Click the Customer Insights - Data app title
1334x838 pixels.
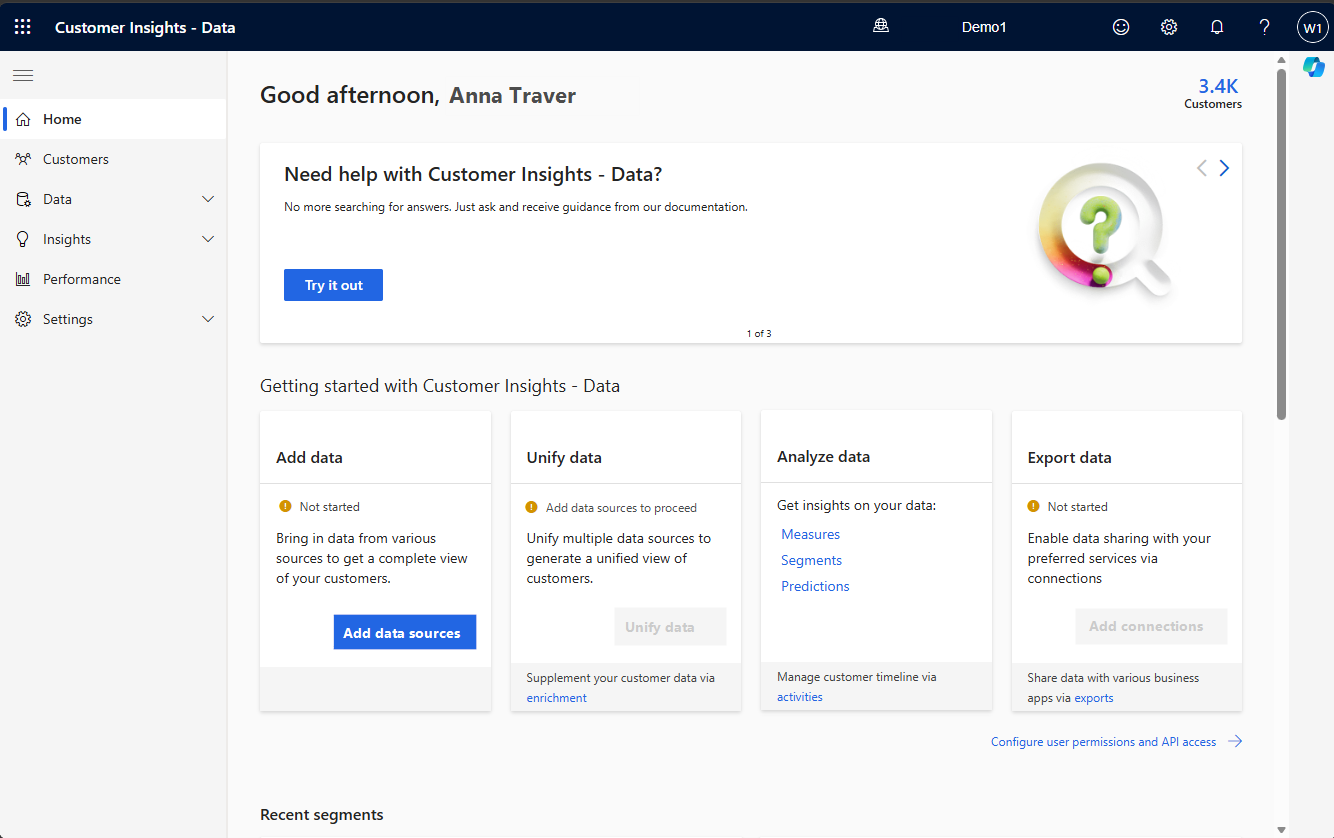pos(145,27)
